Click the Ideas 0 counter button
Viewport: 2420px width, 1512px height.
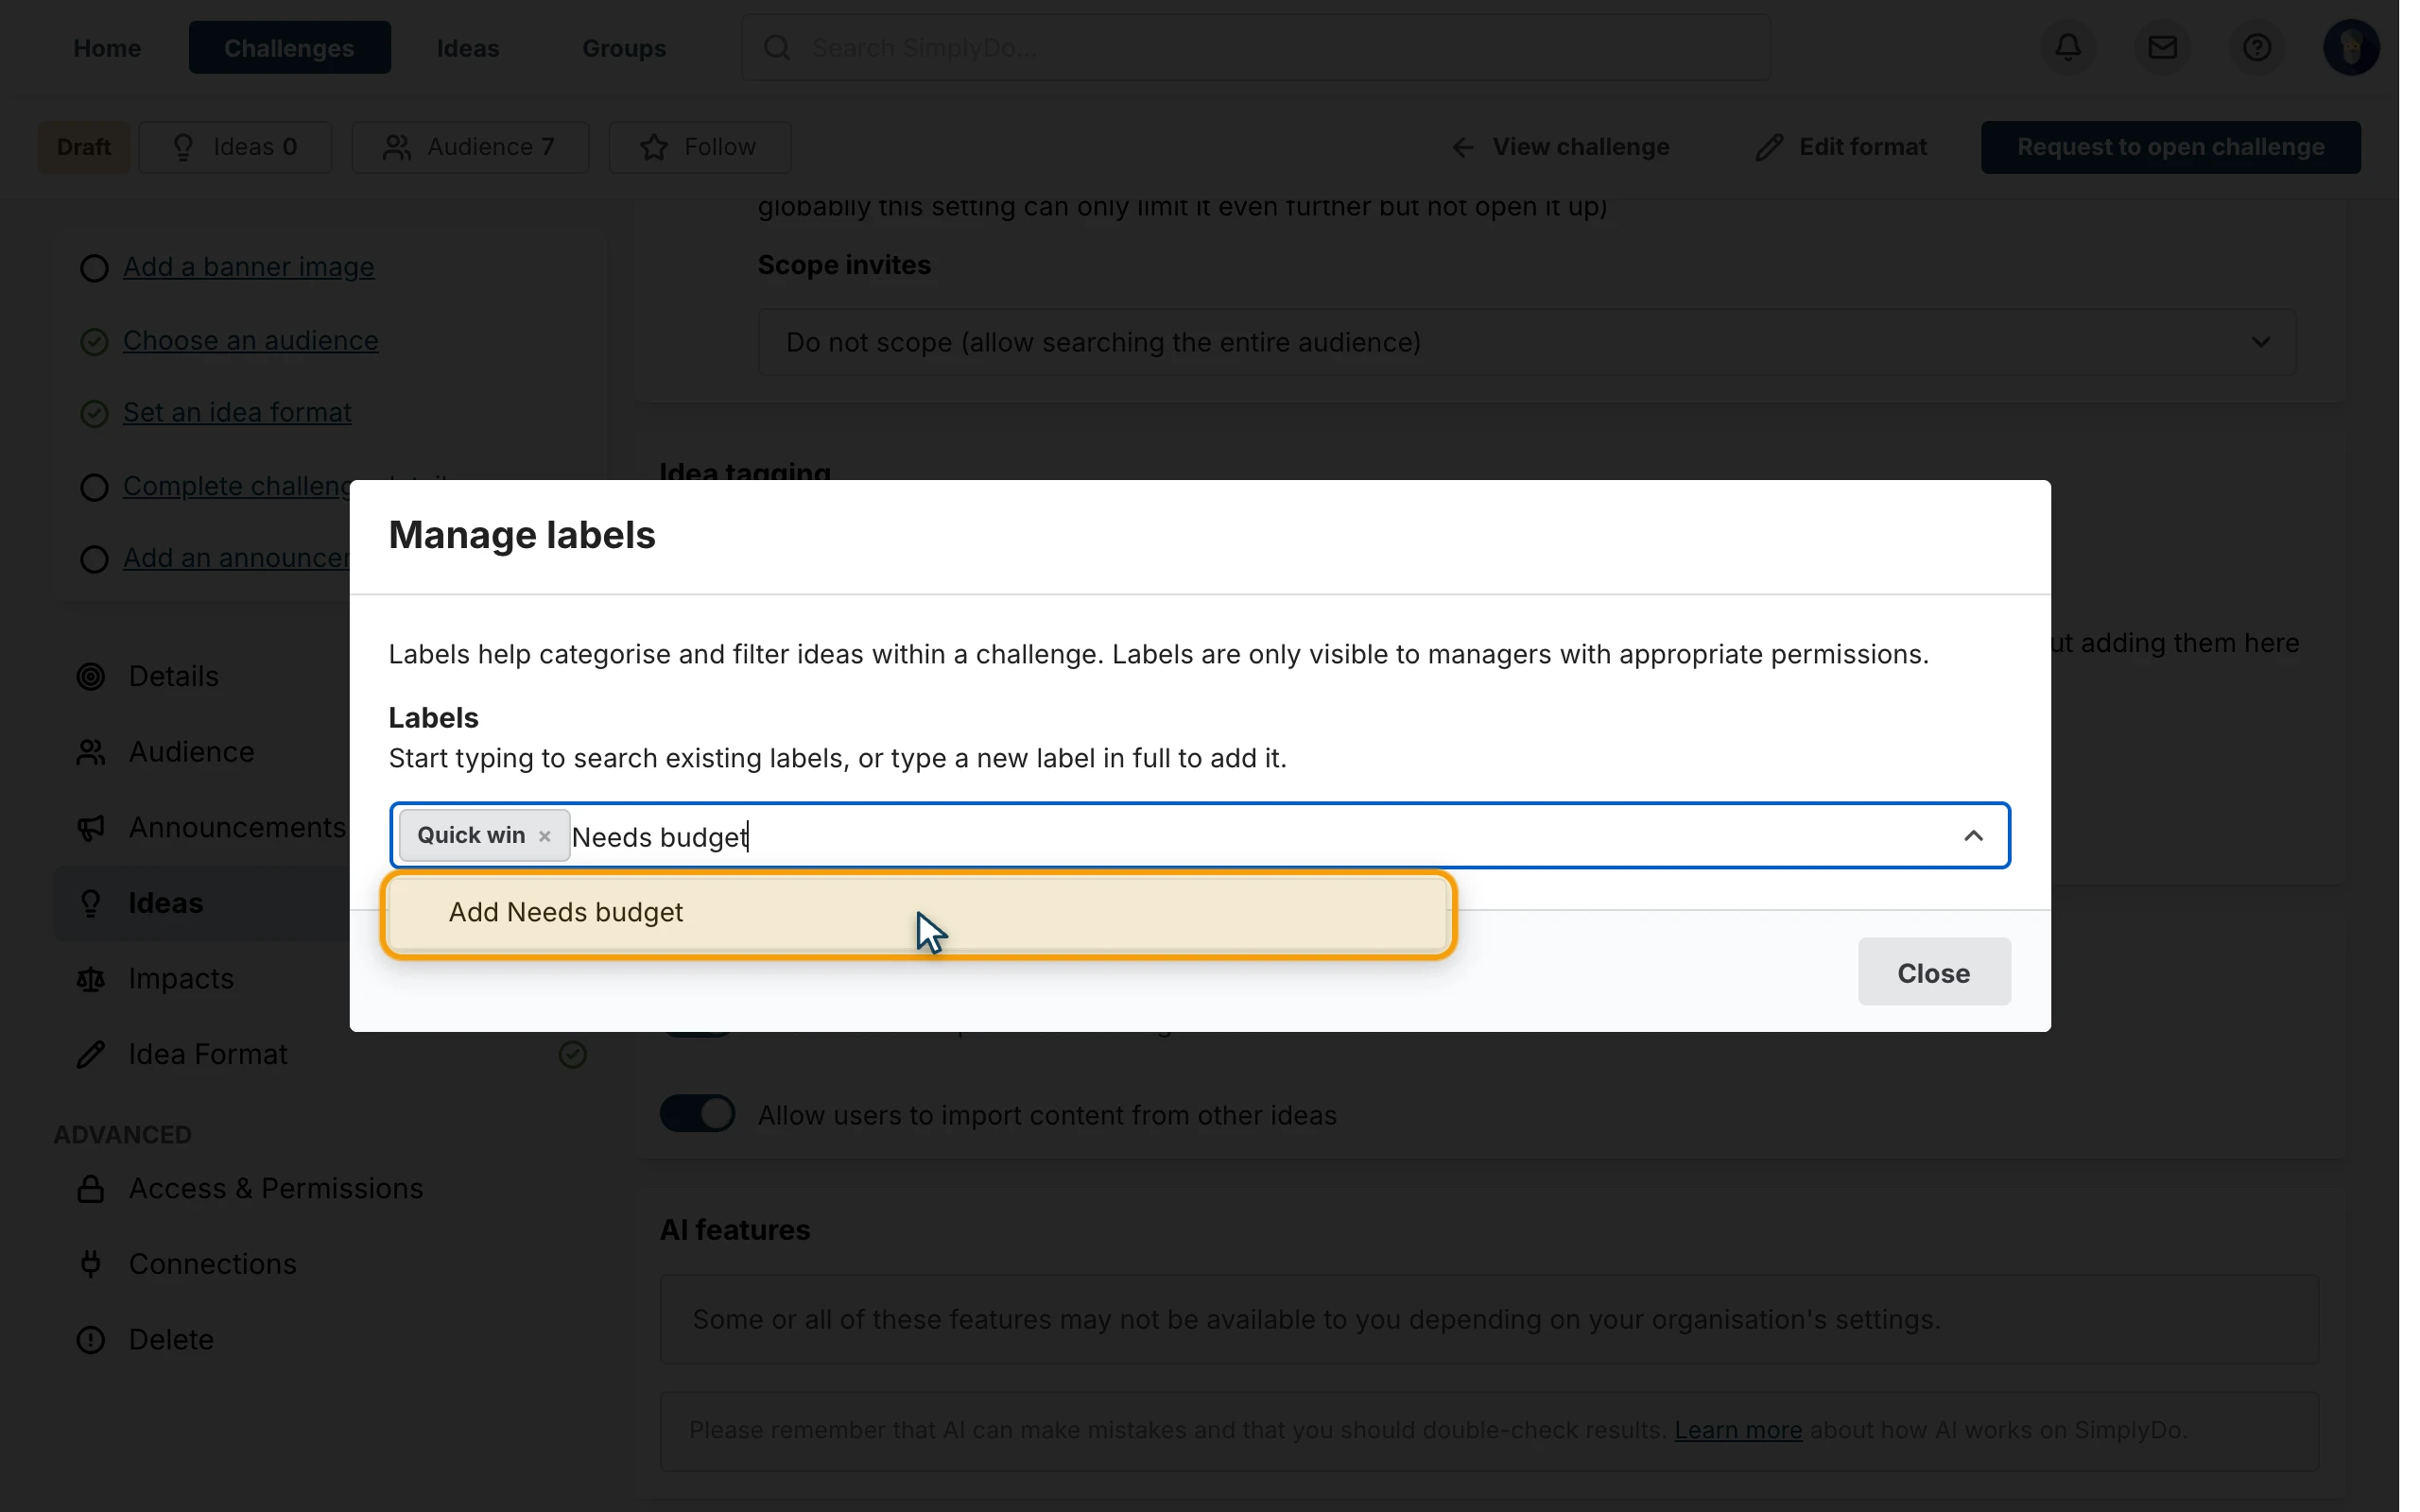[x=235, y=147]
